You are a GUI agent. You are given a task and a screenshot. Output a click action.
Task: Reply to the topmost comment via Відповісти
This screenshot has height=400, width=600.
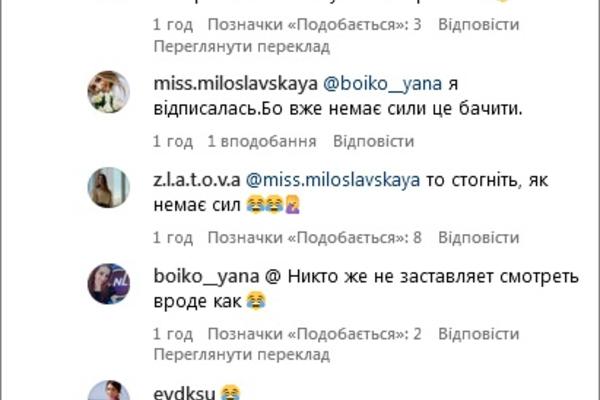(479, 24)
